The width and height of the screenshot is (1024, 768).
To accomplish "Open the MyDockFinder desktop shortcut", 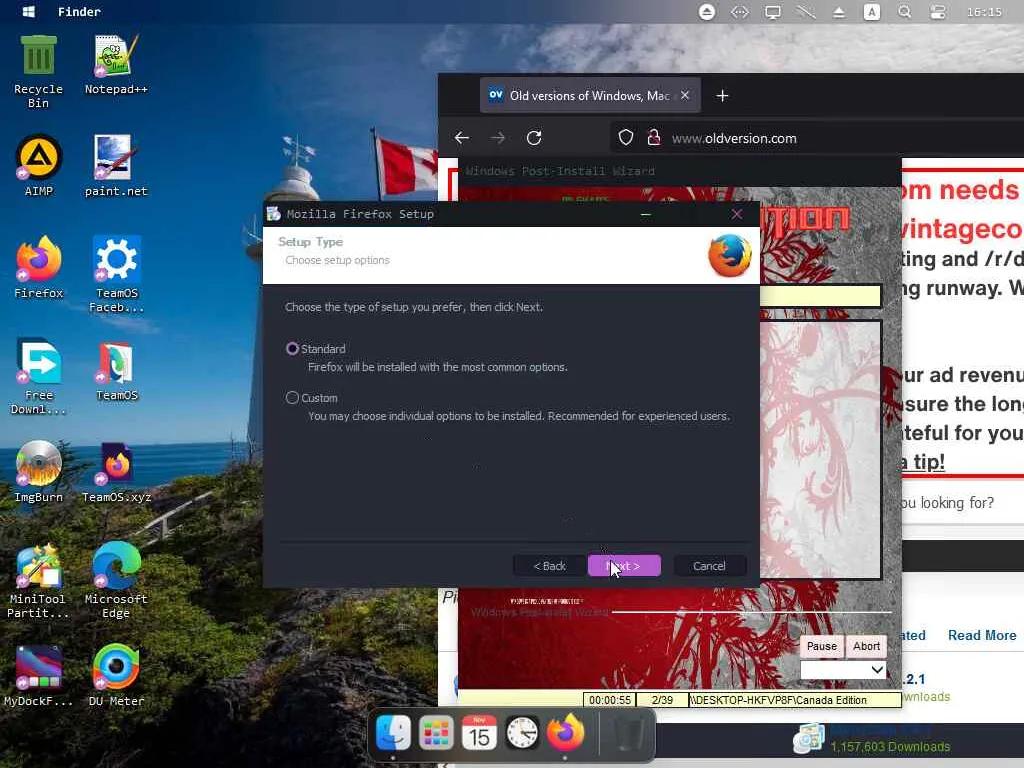I will coord(39,676).
